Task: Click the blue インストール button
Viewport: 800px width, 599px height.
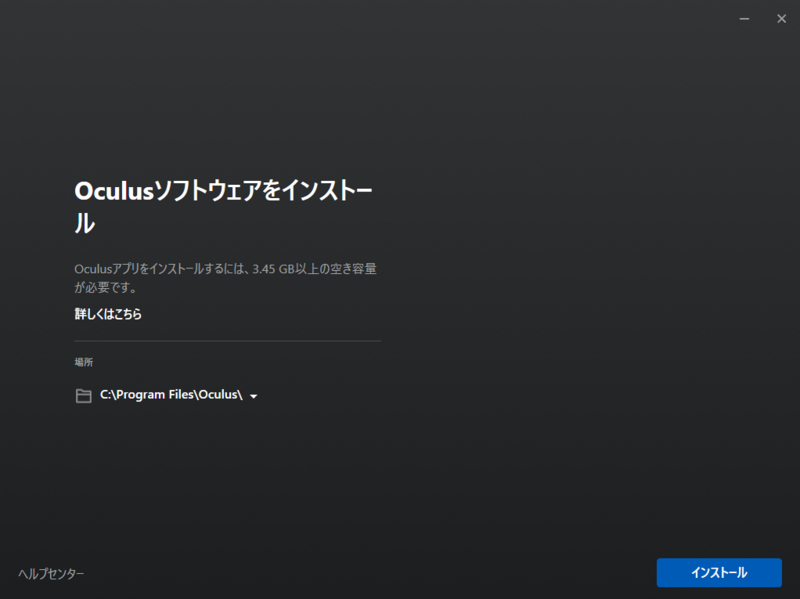Action: point(719,572)
